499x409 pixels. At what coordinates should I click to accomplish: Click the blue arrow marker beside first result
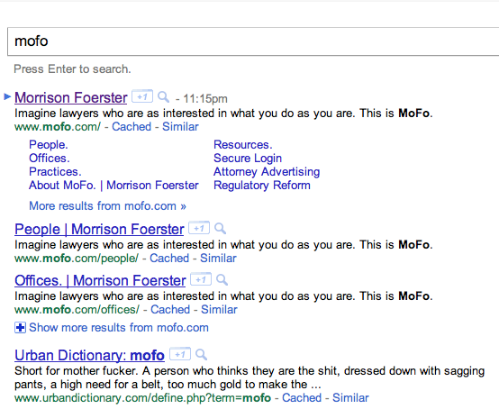[x=7, y=97]
